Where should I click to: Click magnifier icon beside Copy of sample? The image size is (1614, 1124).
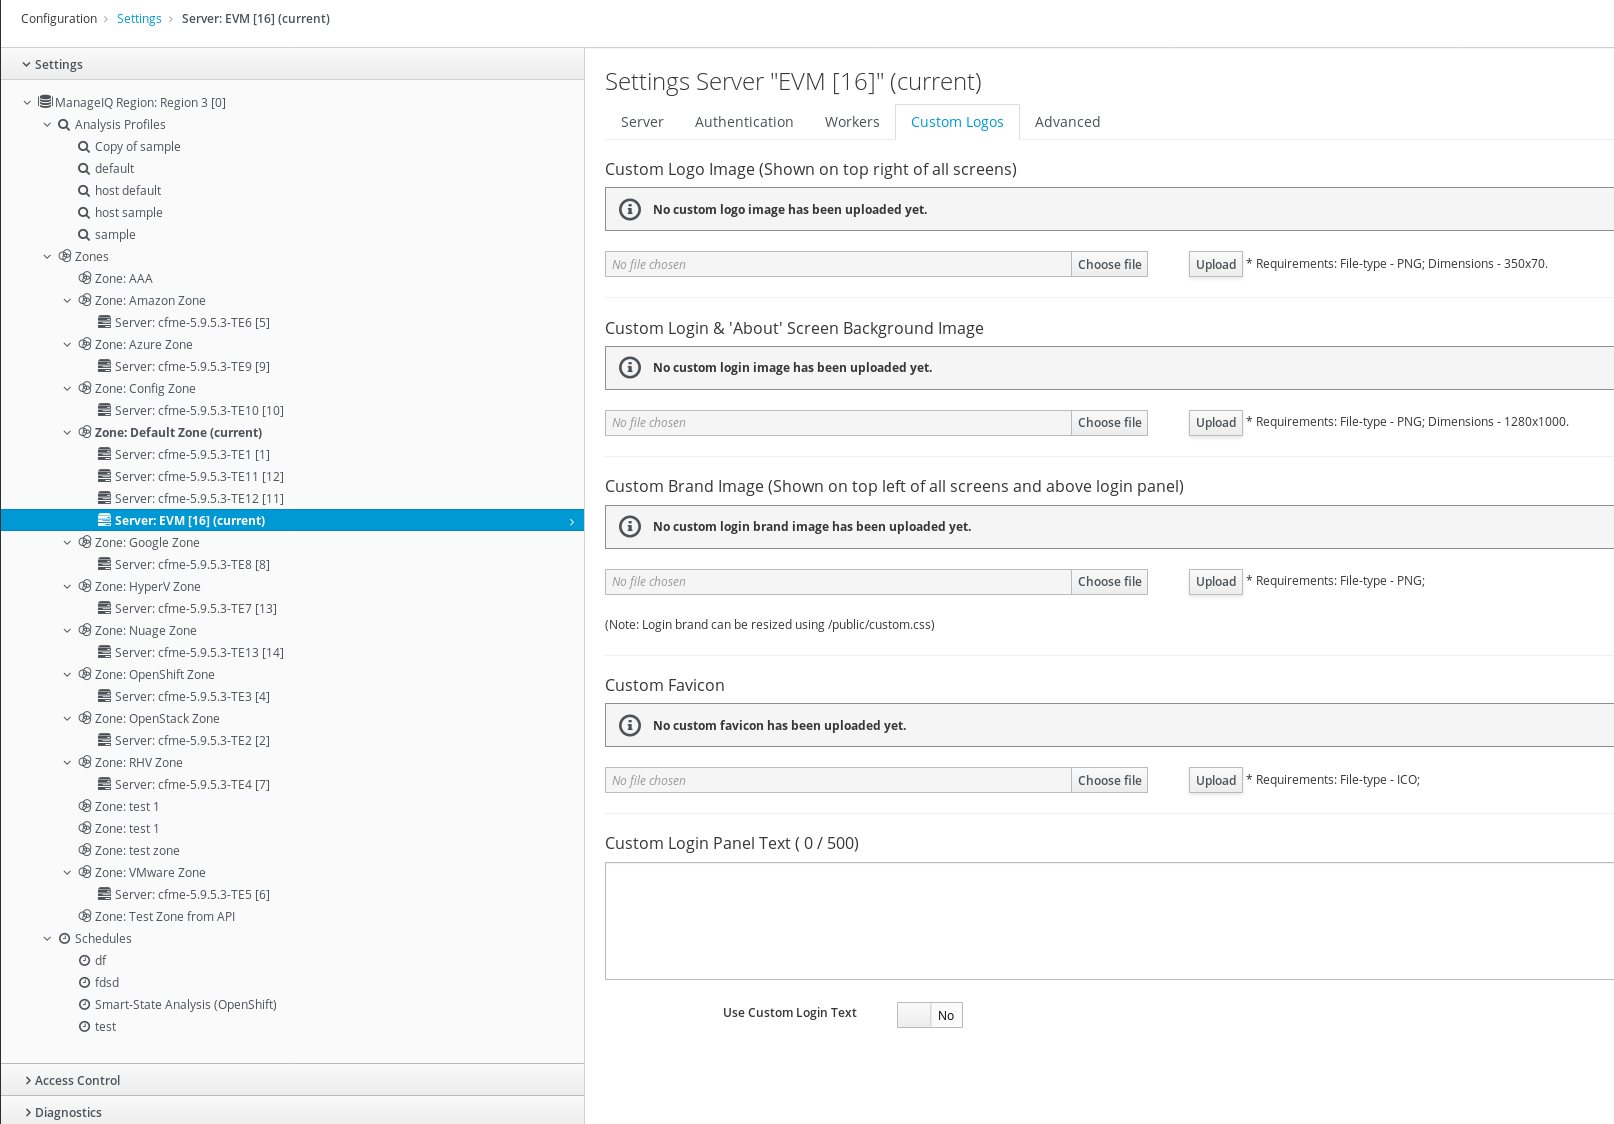[84, 147]
